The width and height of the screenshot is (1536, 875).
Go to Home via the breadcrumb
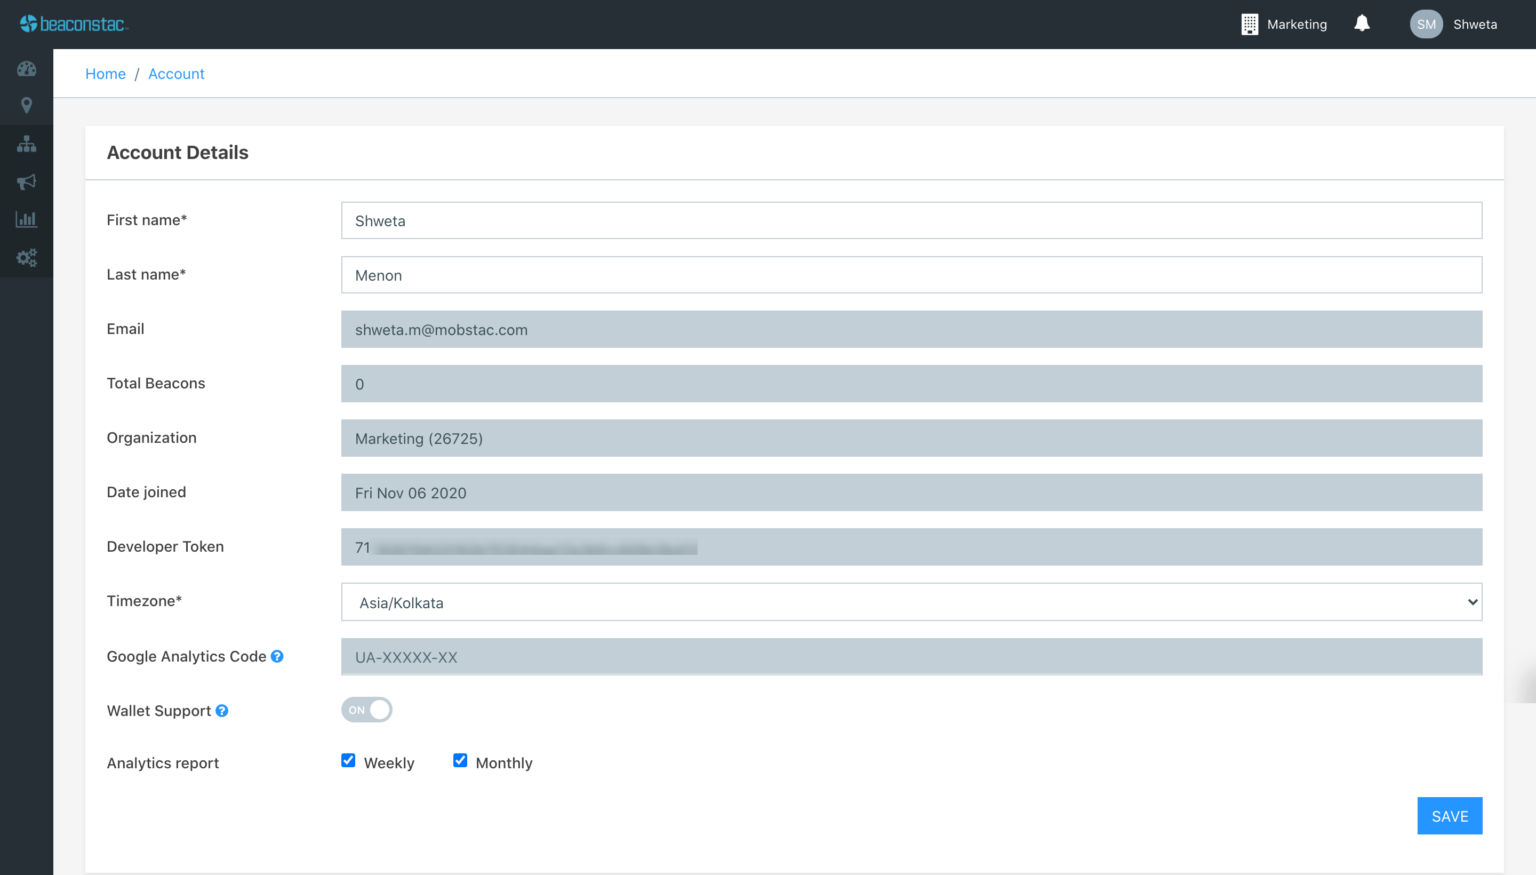[105, 73]
